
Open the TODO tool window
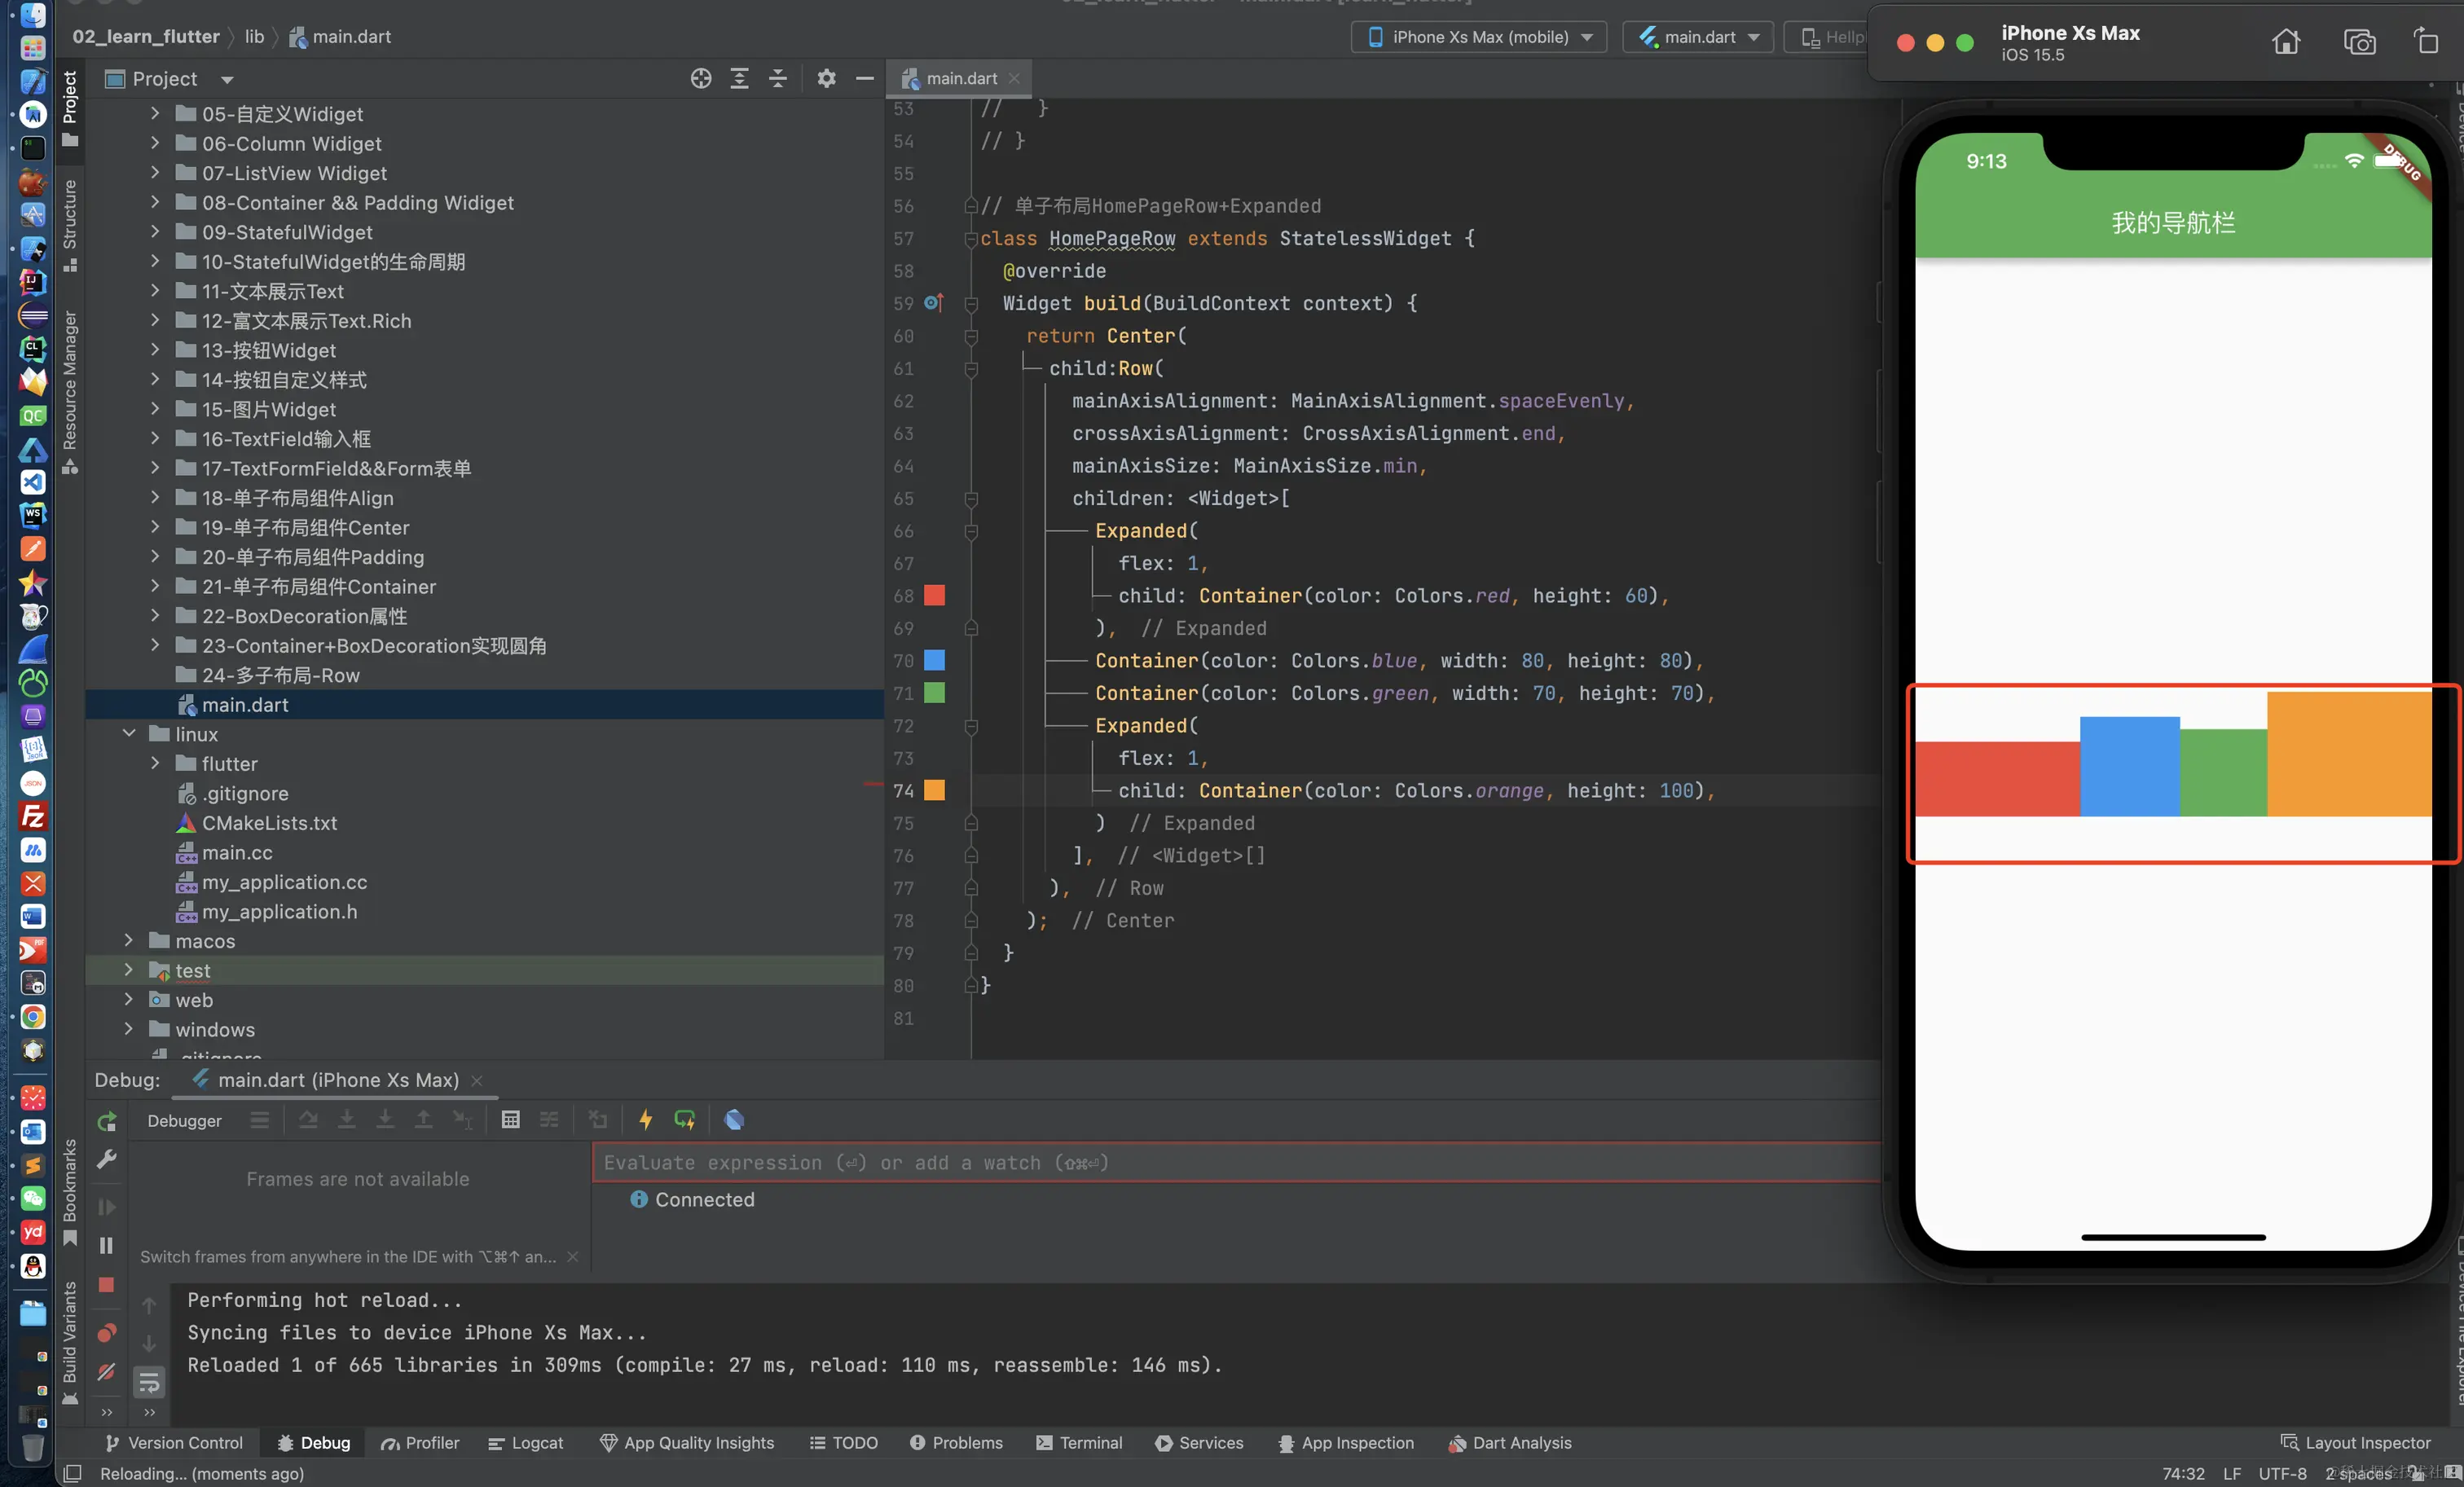coord(844,1443)
